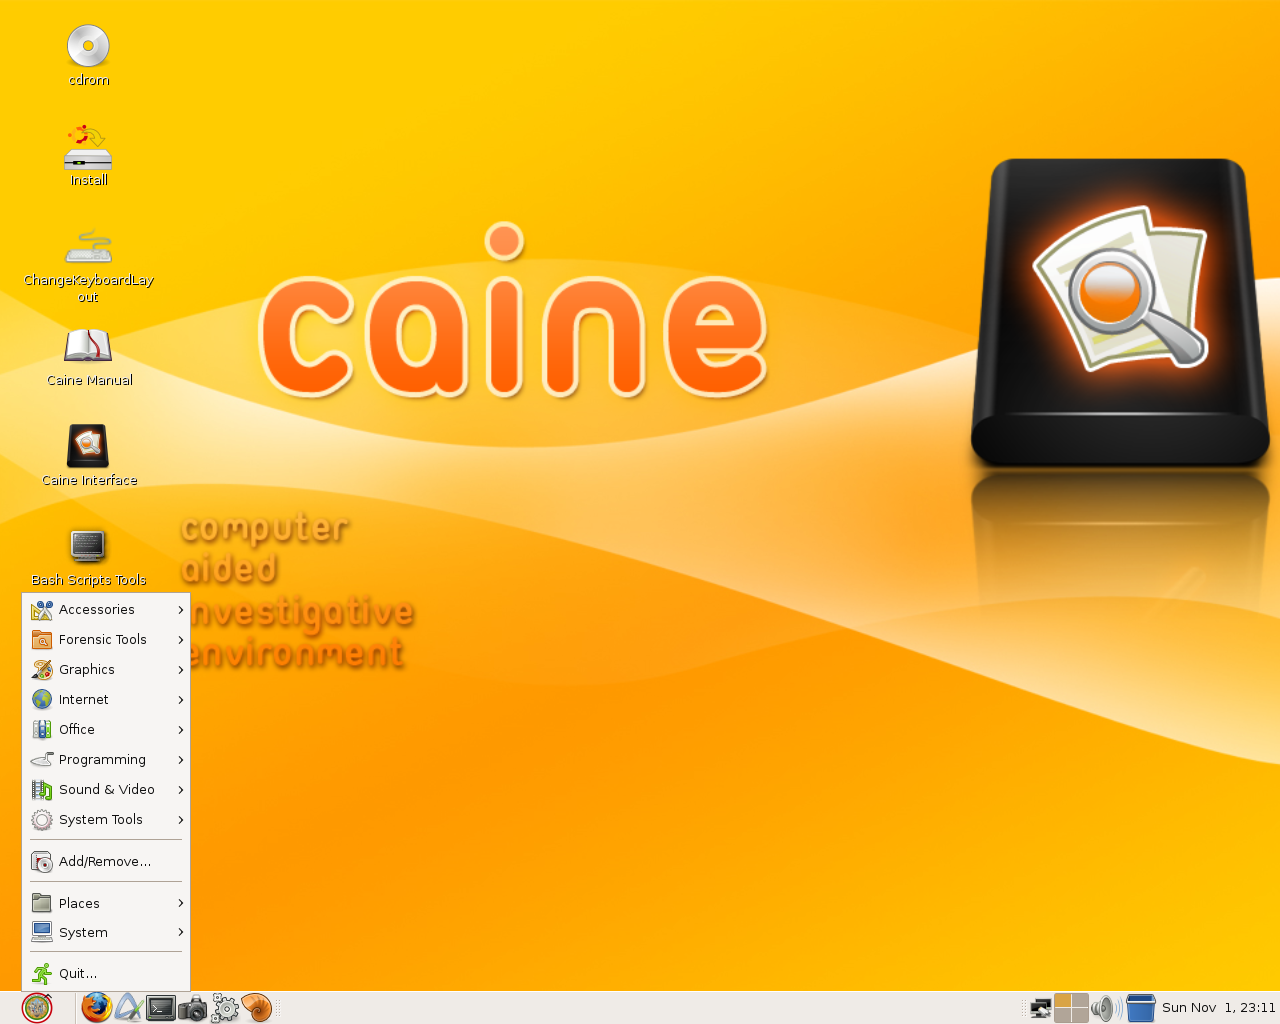
Task: Choose Add/Remove... from the main menu
Action: pos(107,862)
